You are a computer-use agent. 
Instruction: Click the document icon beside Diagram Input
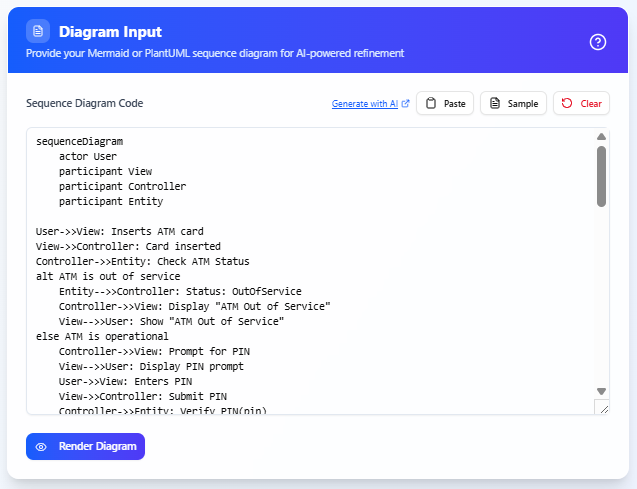pos(38,32)
